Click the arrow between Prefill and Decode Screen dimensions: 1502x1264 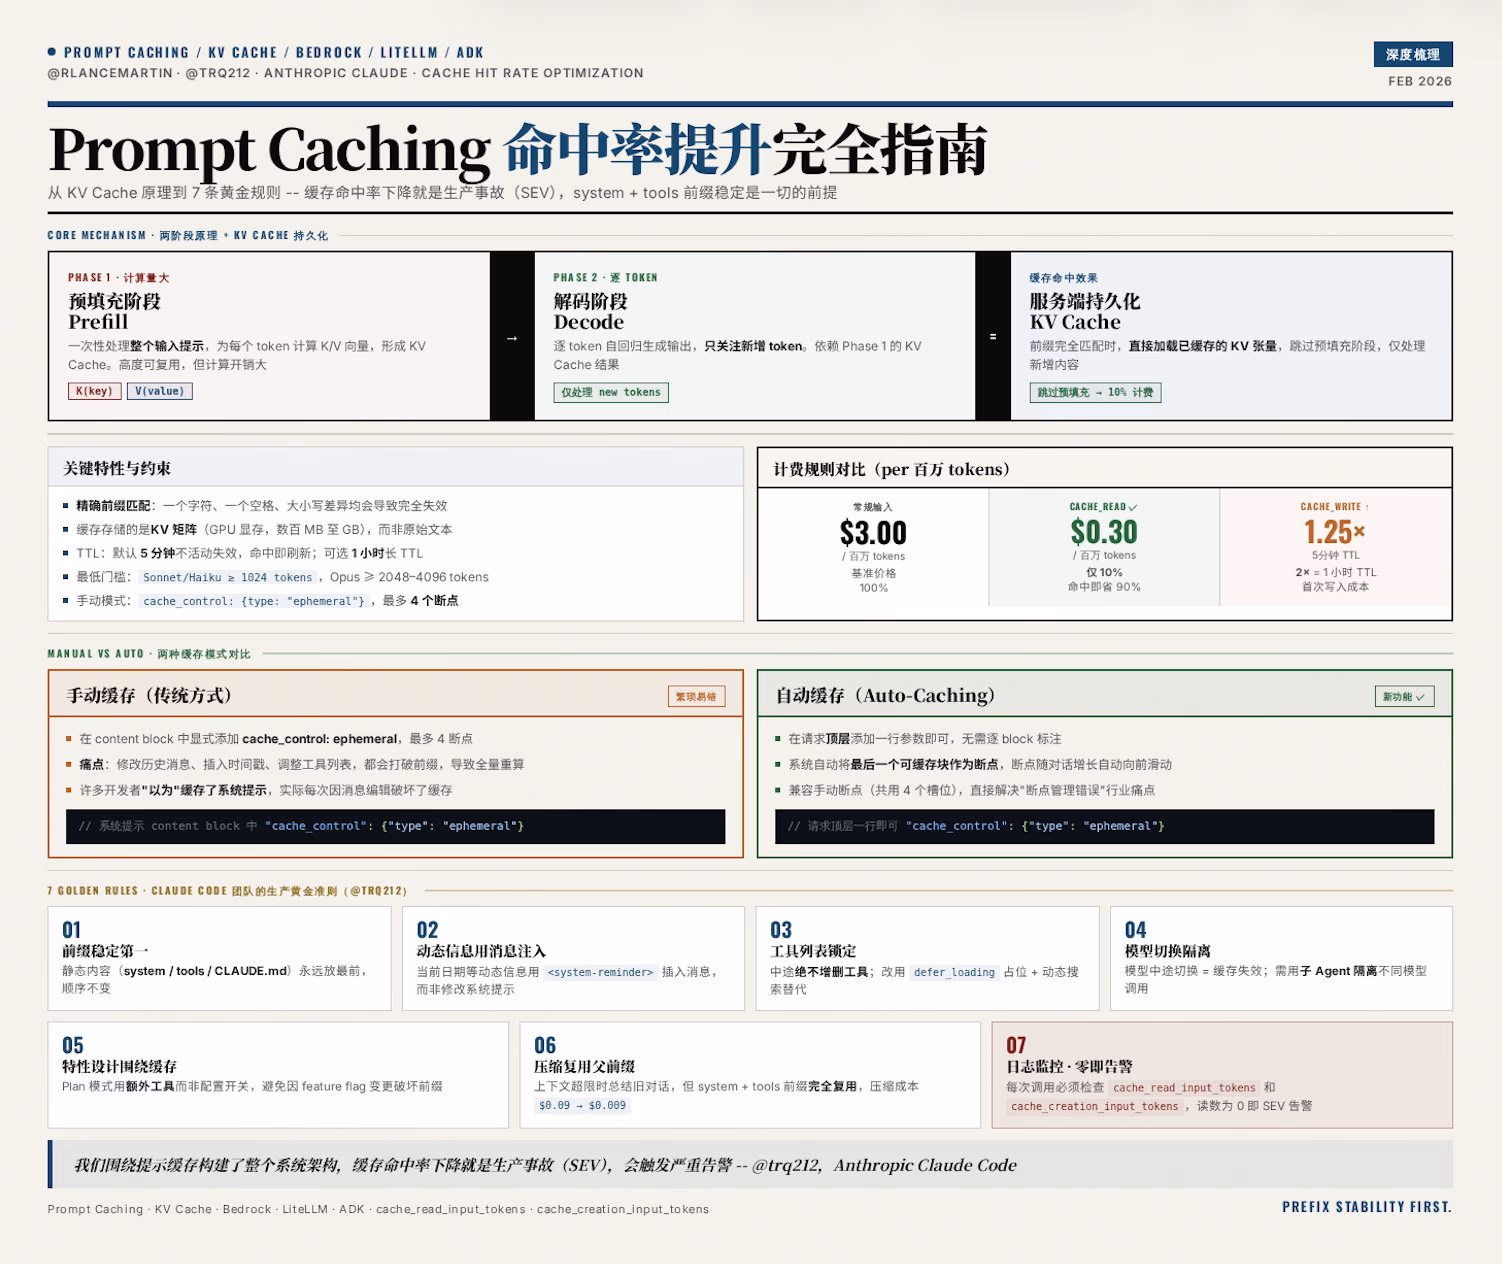pos(512,338)
